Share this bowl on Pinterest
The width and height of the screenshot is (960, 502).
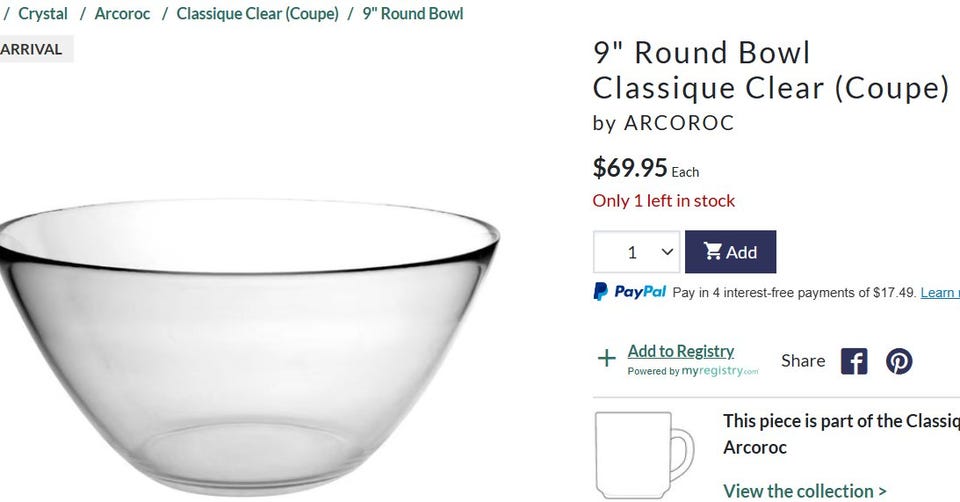coord(899,361)
